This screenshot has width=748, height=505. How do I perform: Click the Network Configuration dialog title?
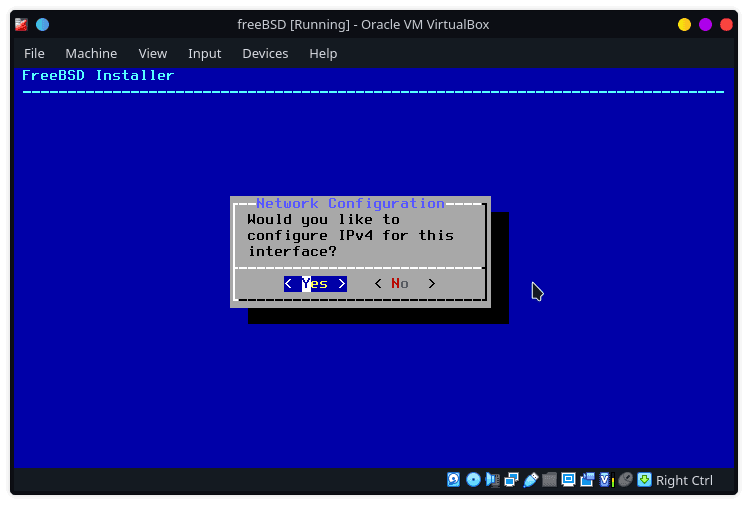pos(350,204)
